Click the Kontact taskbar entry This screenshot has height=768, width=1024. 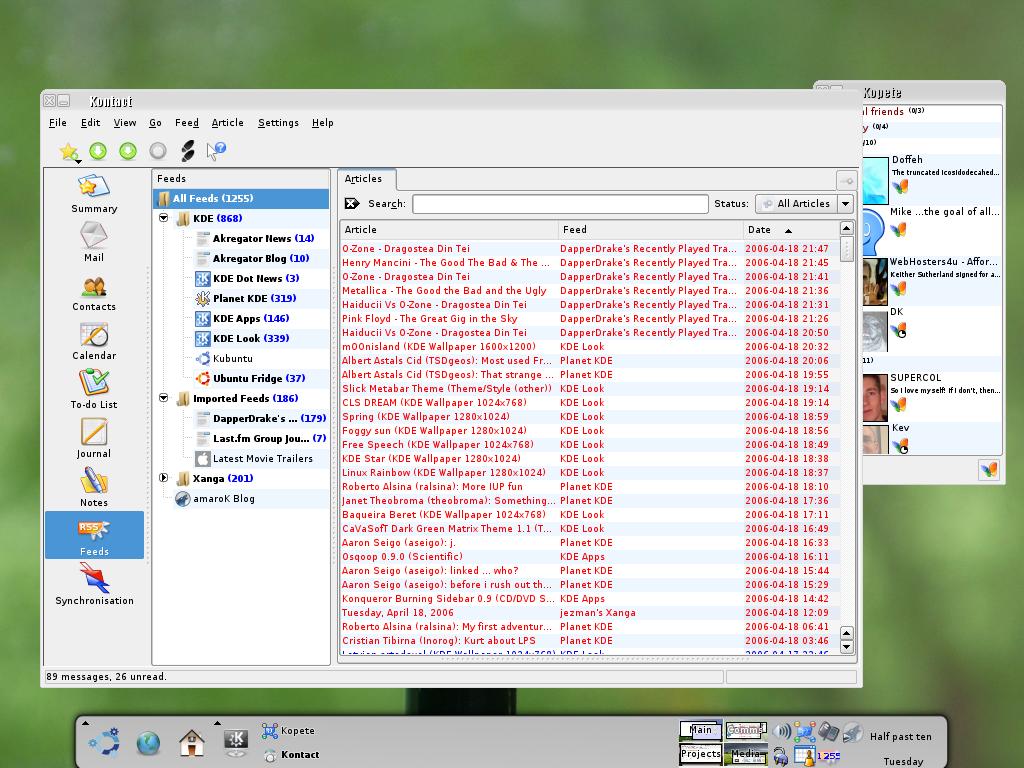coord(291,755)
